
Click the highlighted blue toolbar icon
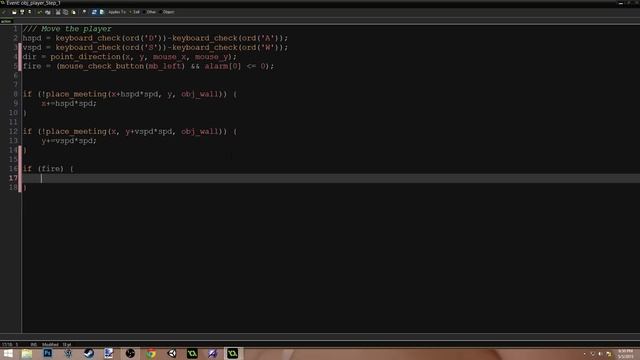94,12
